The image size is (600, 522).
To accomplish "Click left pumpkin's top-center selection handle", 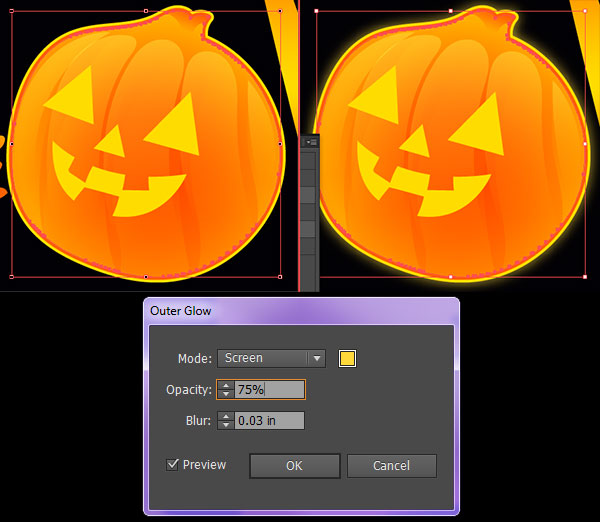I will pyautogui.click(x=146, y=11).
